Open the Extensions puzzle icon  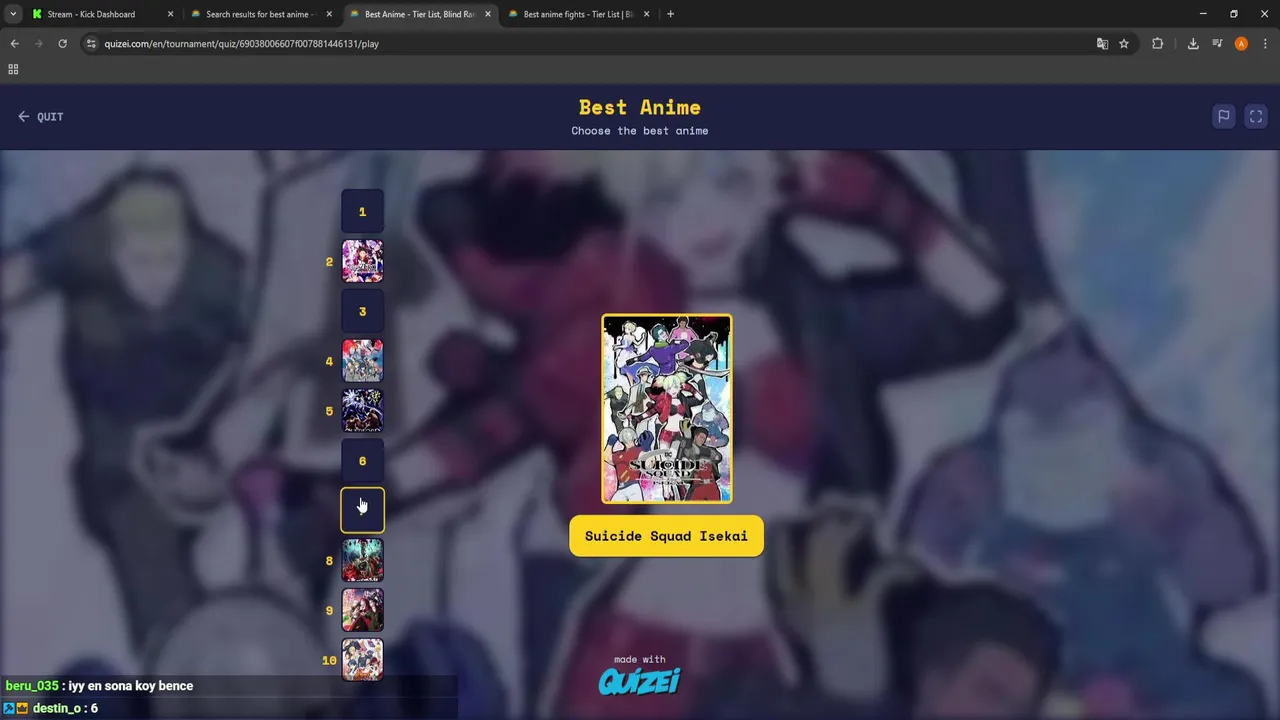coord(1158,44)
